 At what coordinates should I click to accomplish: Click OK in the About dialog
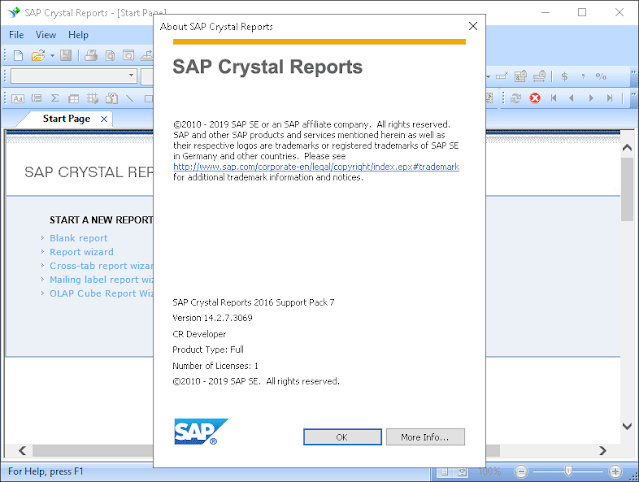coord(342,437)
